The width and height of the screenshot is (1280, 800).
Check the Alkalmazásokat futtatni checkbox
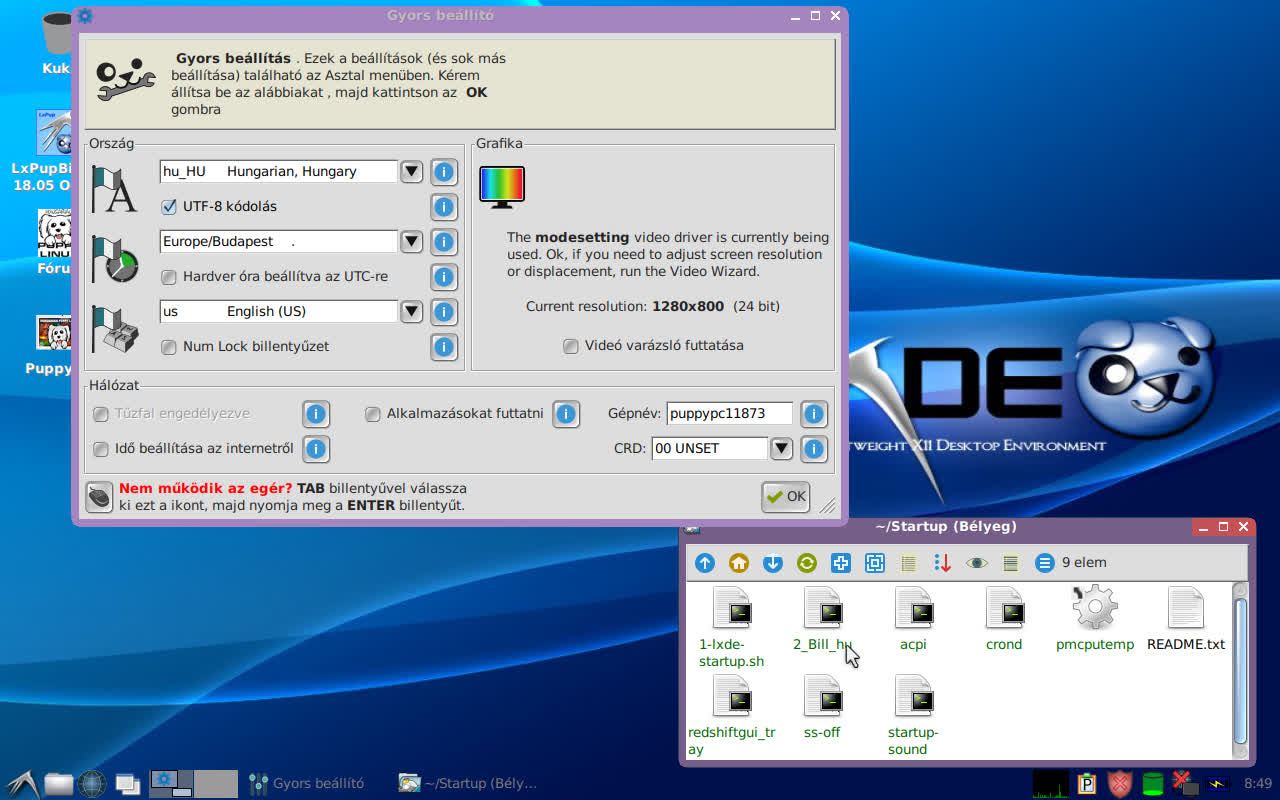pyautogui.click(x=373, y=414)
